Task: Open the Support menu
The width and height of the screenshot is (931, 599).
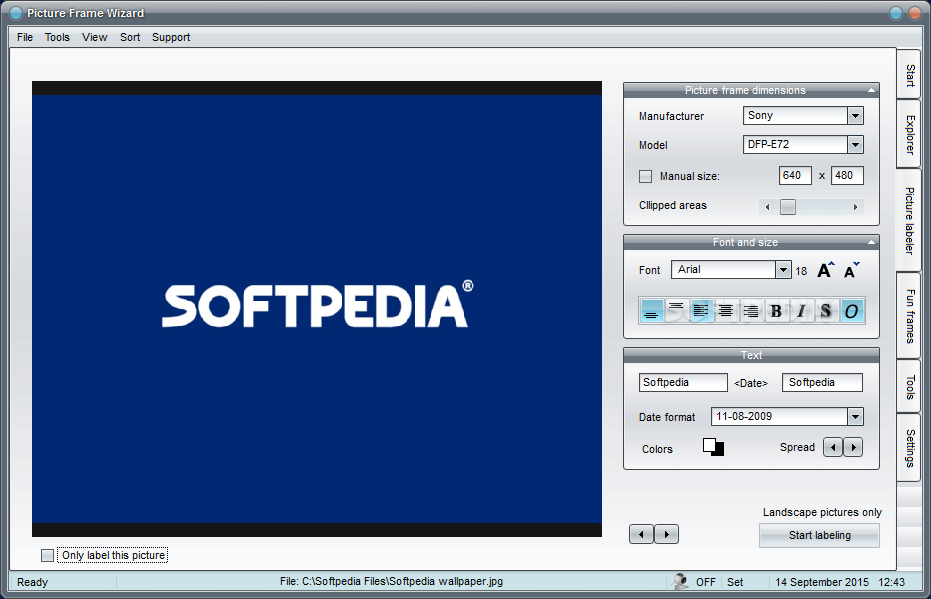Action: [x=171, y=37]
